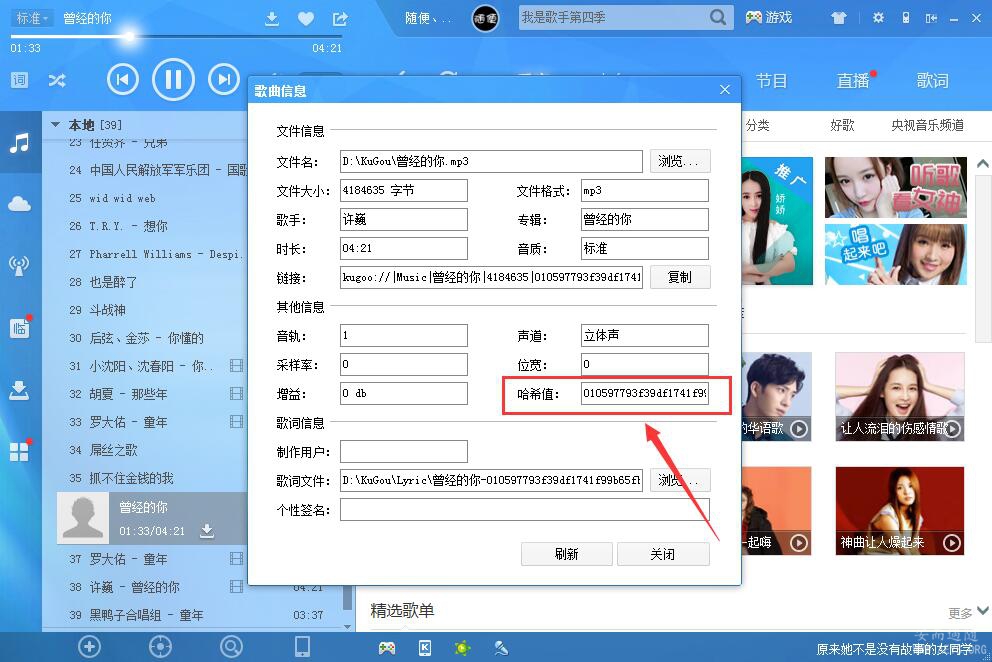The image size is (992, 662).
Task: Click the 哈希值 field
Action: point(645,393)
